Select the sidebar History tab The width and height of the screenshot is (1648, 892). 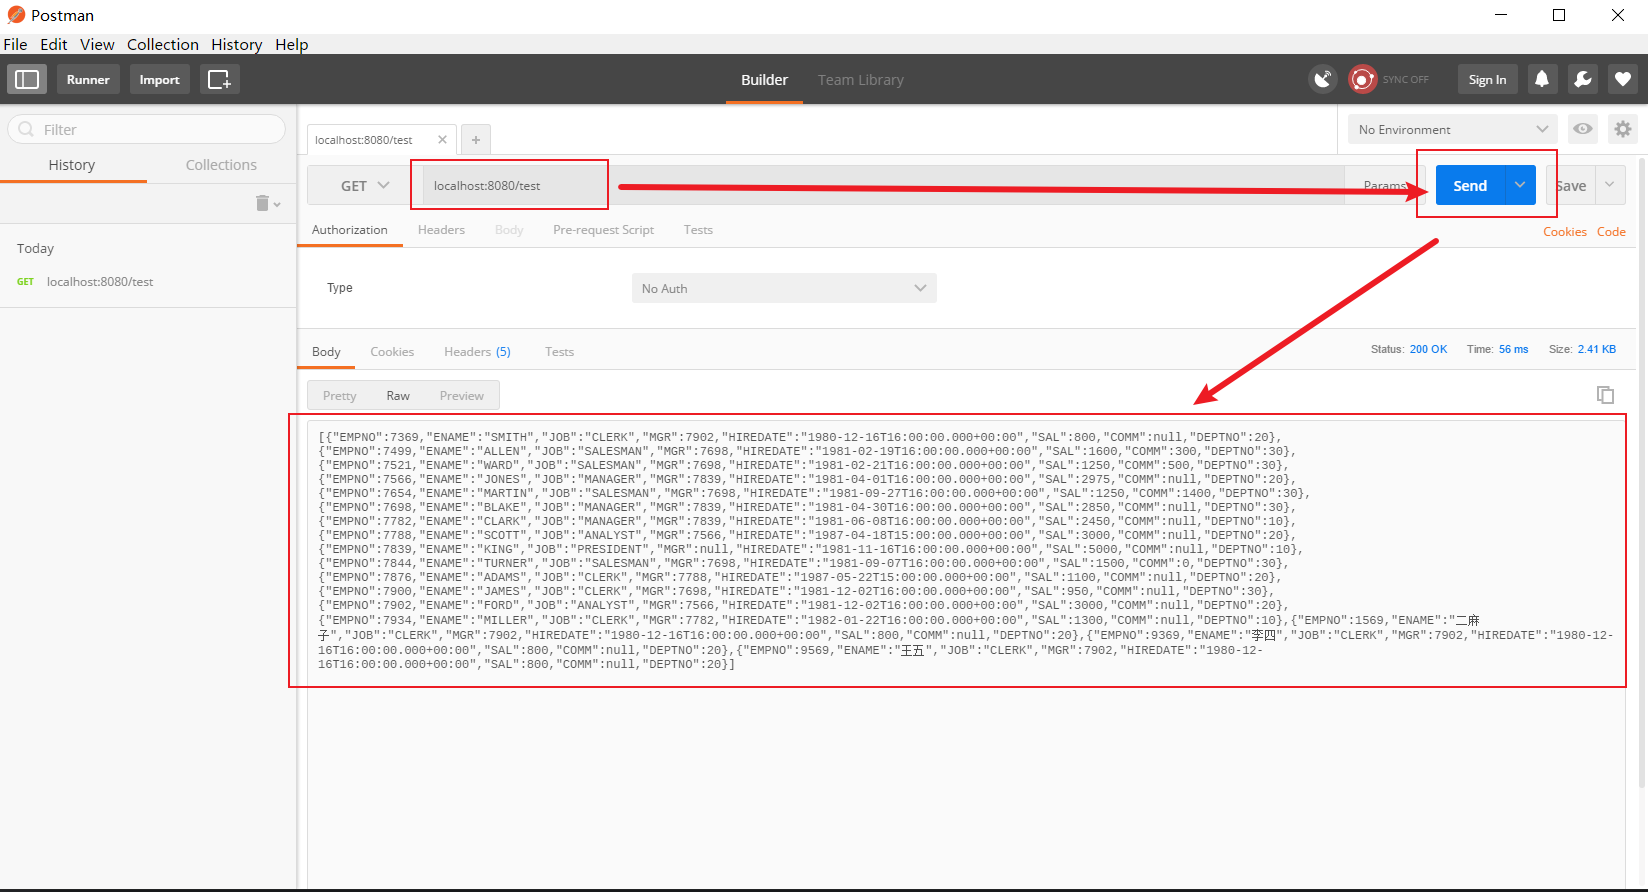pos(72,165)
